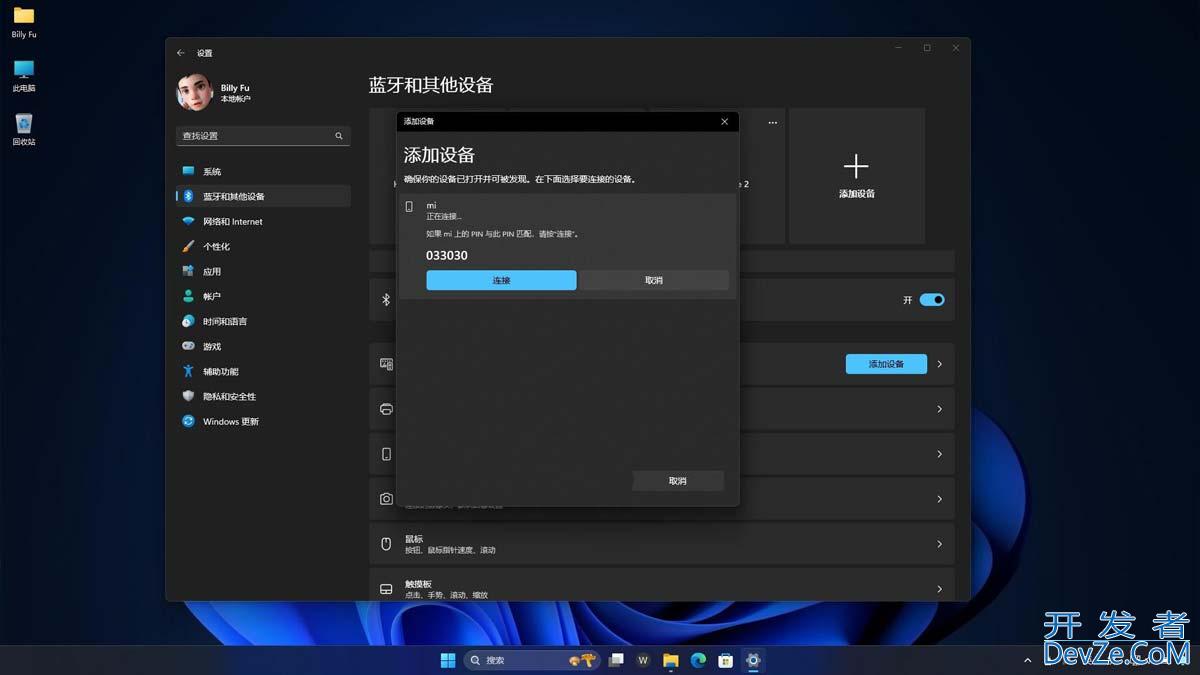Go back using the Settings back arrow
The image size is (1200, 675).
point(181,52)
